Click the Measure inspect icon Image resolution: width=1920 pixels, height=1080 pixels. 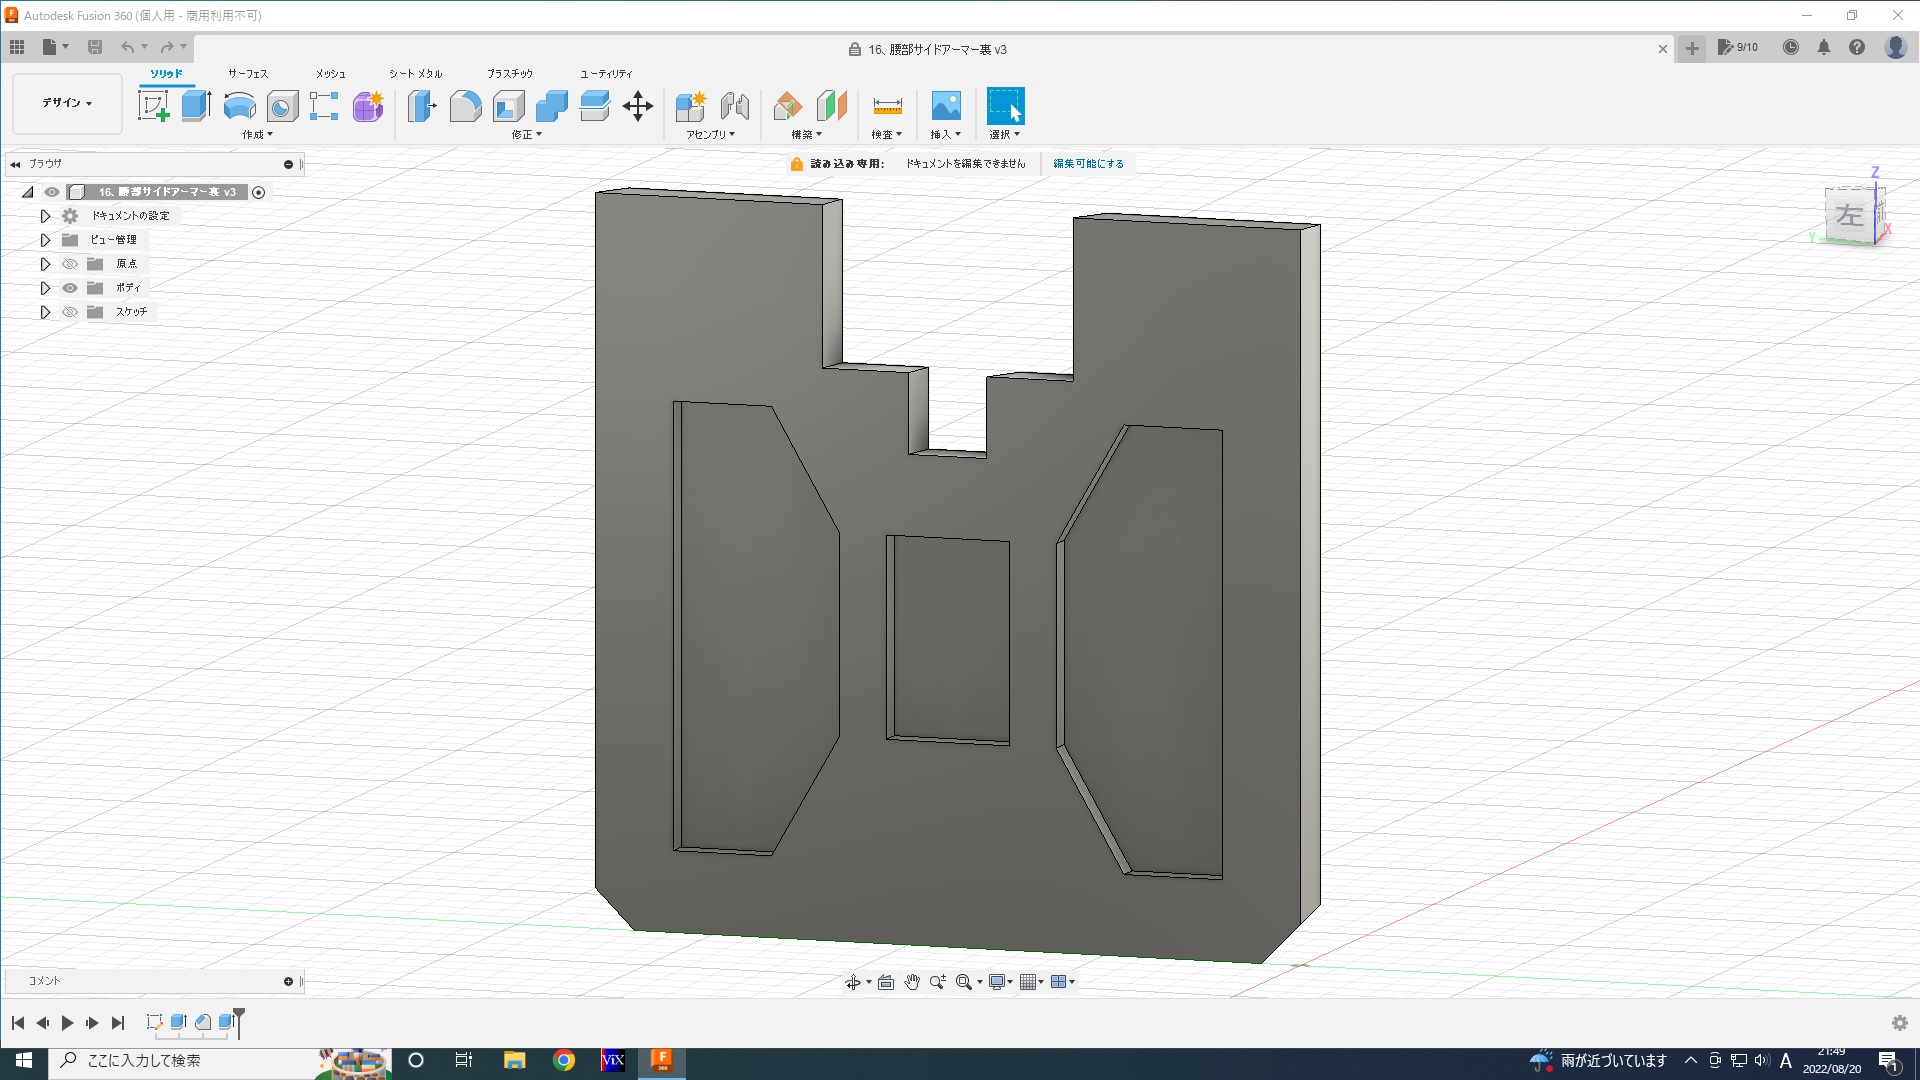[x=887, y=106]
